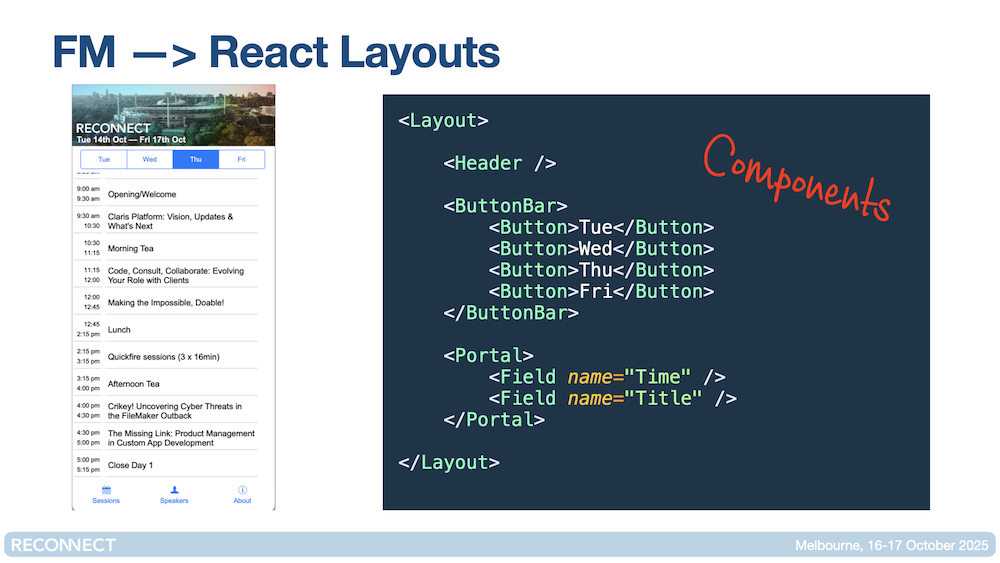Image resolution: width=1000 pixels, height=563 pixels.
Task: Click Melbourne, 16-17 October 2025 footer text
Action: (892, 545)
